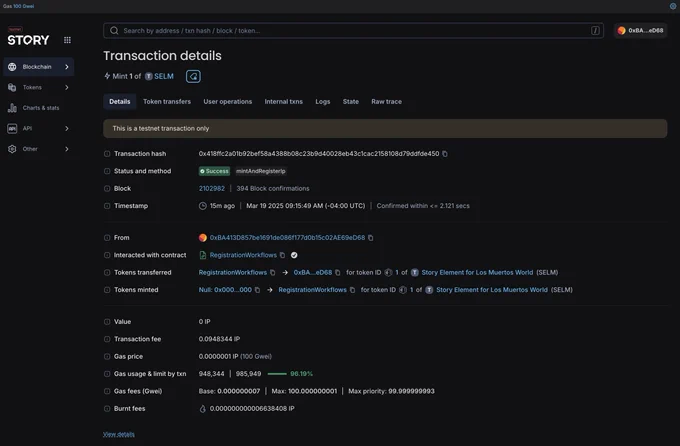Viewport: 680px width, 446px height.
Task: Click info icon beside Burnt fees label
Action: coord(107,408)
